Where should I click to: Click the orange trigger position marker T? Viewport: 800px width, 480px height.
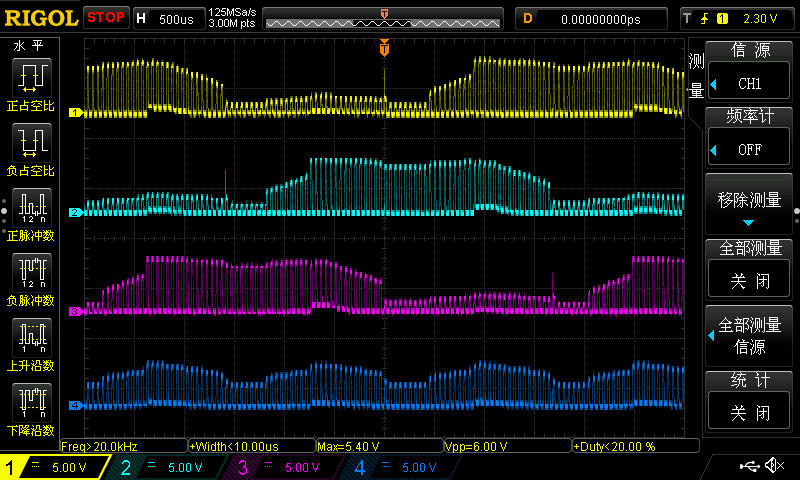pos(384,48)
